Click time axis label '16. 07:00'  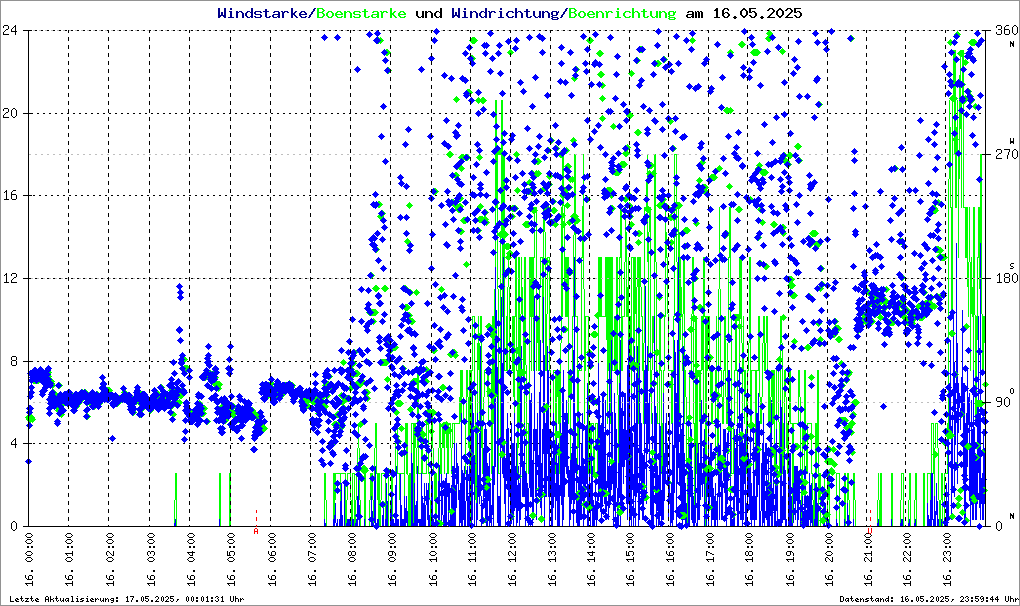tap(312, 559)
